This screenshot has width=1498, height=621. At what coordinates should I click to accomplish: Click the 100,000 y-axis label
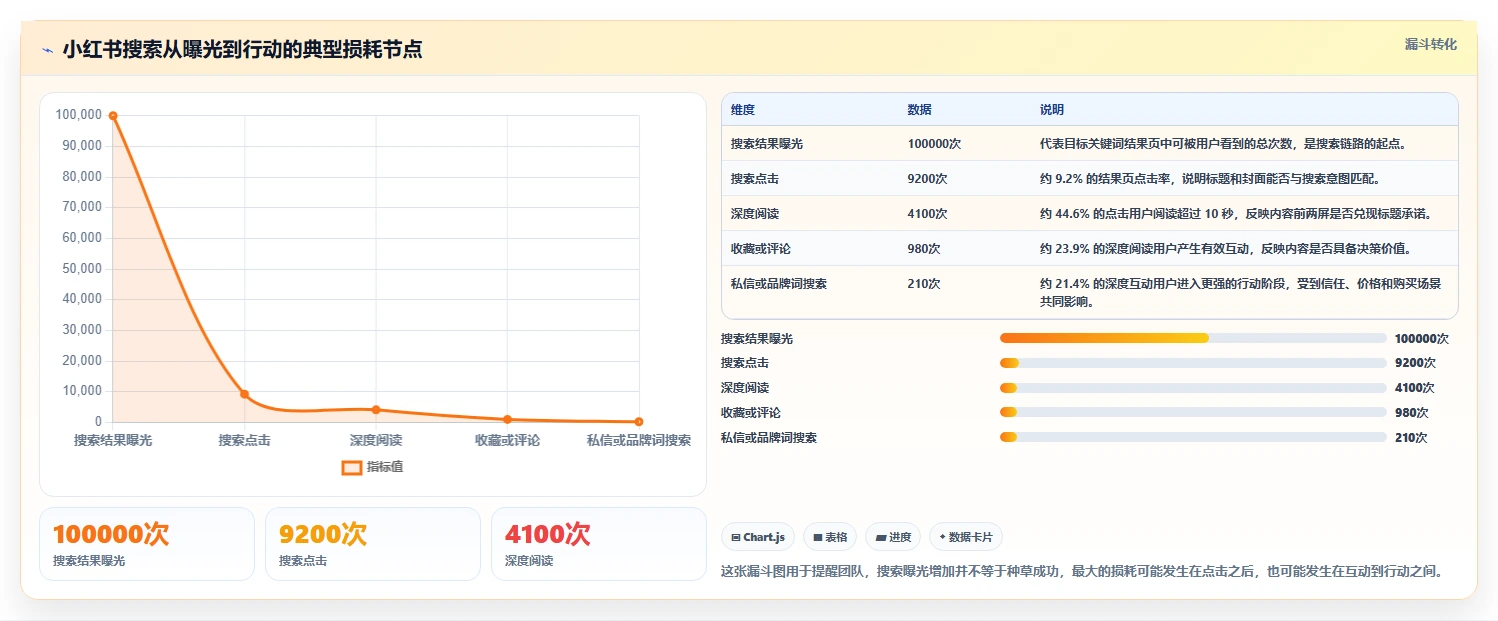coord(79,115)
